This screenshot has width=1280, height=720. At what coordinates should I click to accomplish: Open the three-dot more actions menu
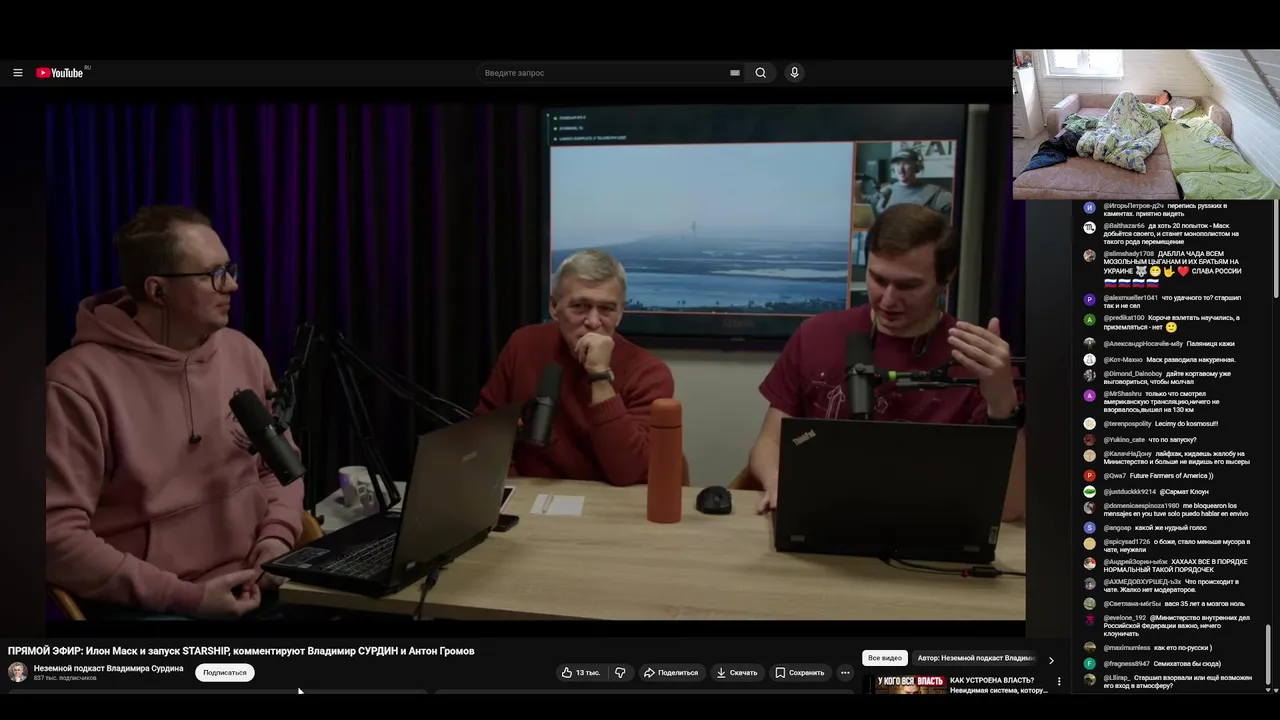(x=845, y=673)
